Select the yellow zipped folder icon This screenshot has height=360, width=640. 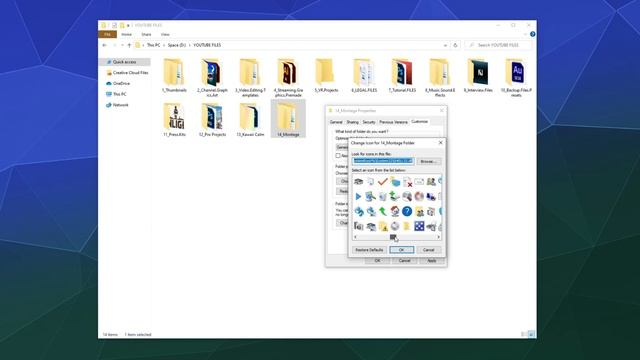(407, 226)
